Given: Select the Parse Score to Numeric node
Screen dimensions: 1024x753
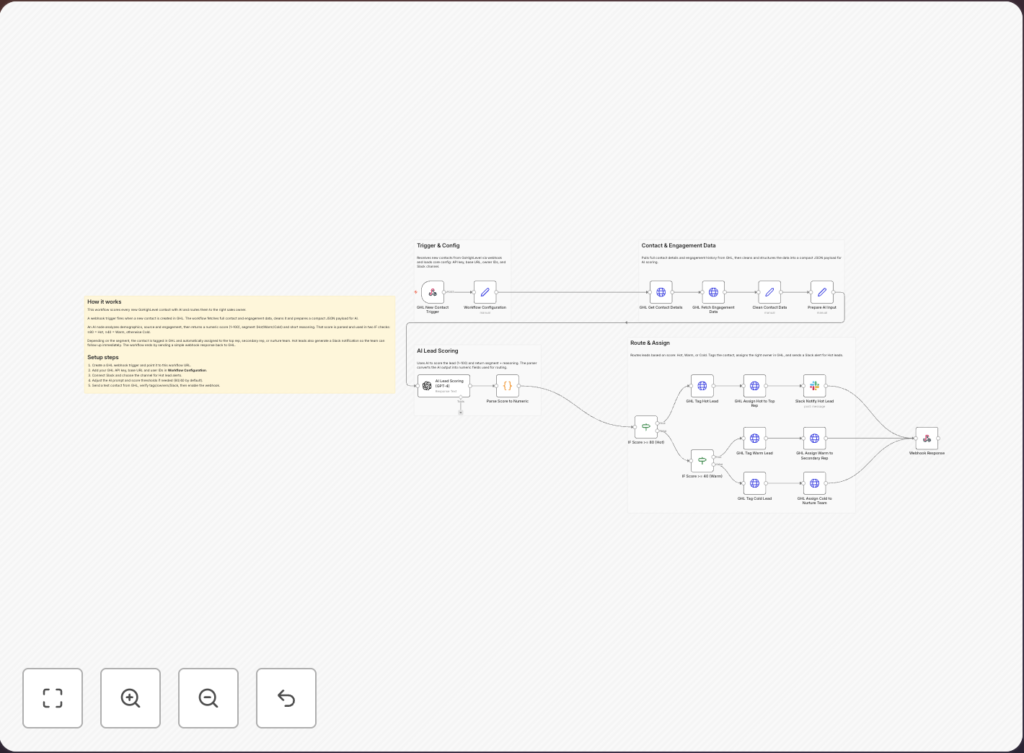Looking at the screenshot, I should [x=507, y=385].
